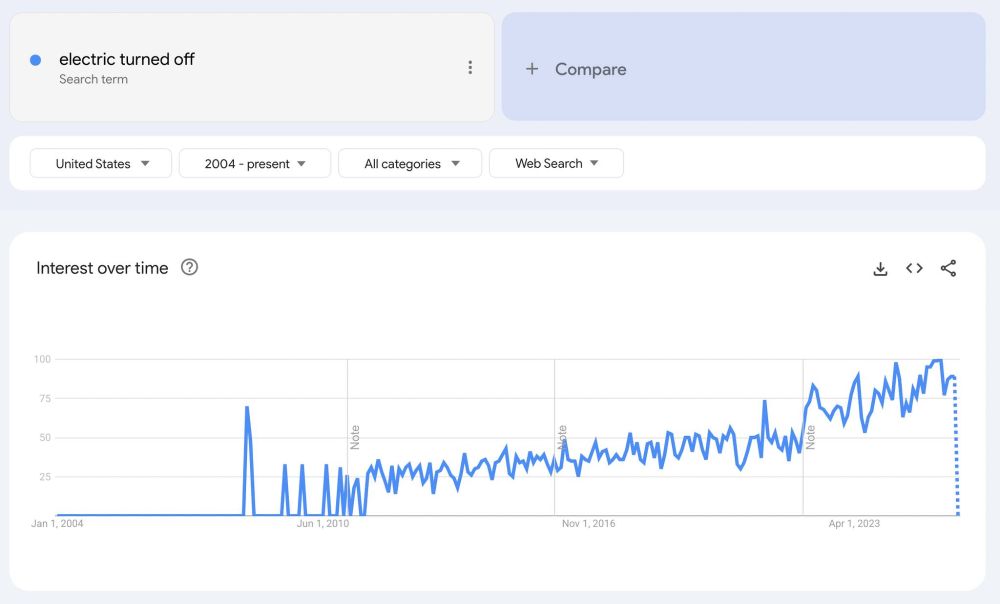
Task: Select the electric turned off search term
Action: click(x=128, y=59)
